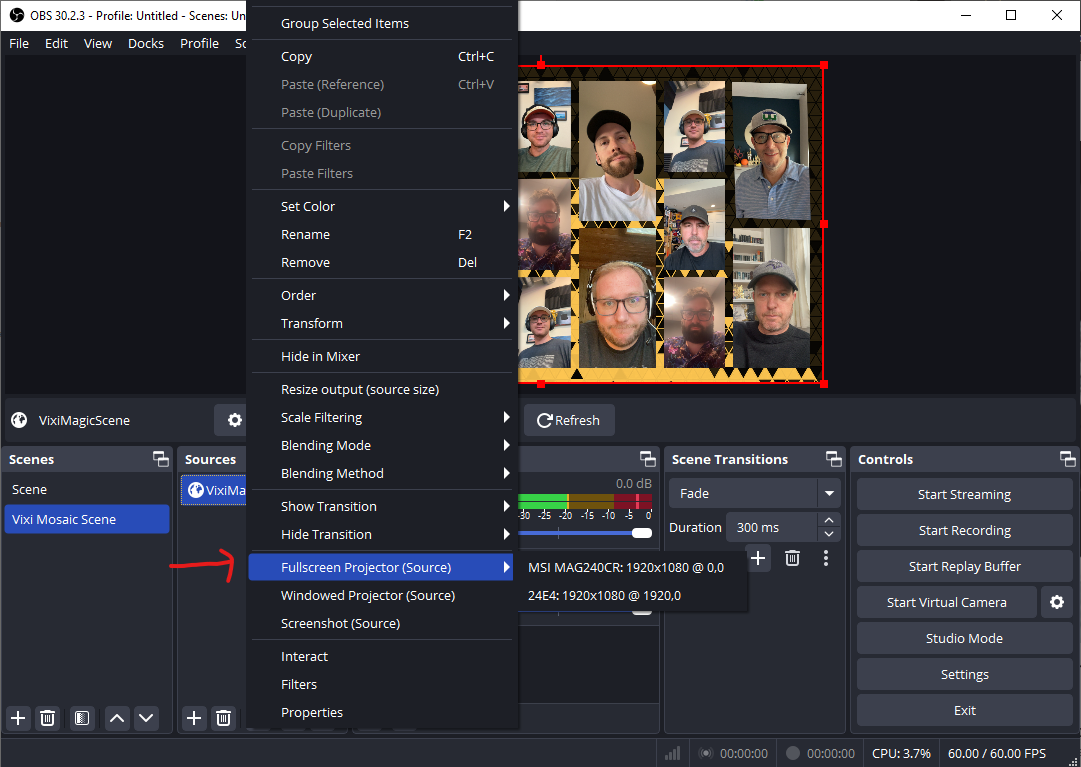This screenshot has height=767, width=1081.
Task: Open the Docks menu
Action: [x=146, y=43]
